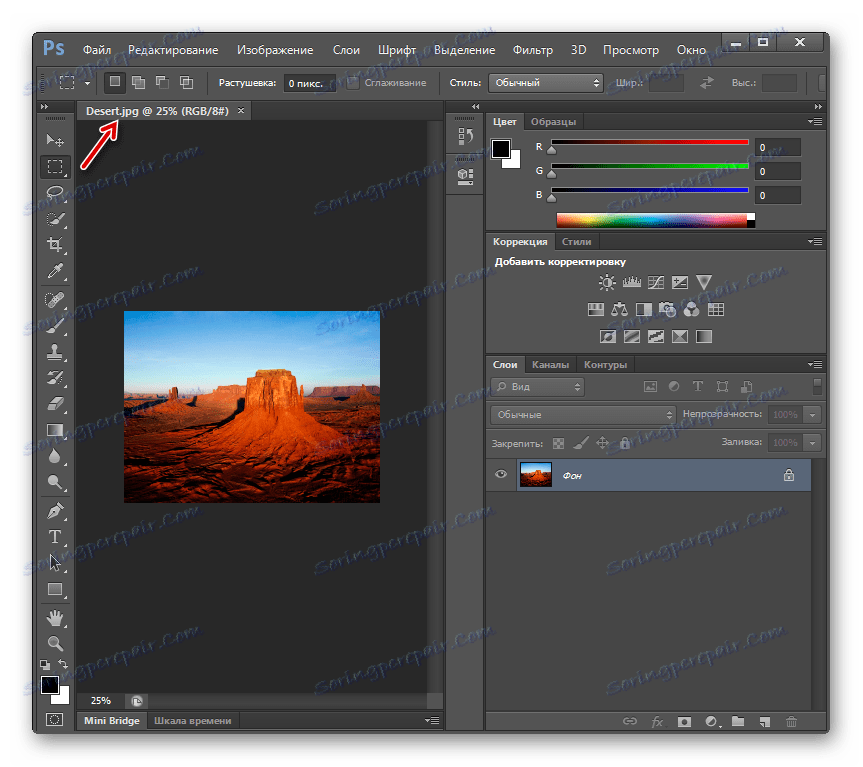Hide the Фон layer with eye icon
863x767 pixels.
501,474
